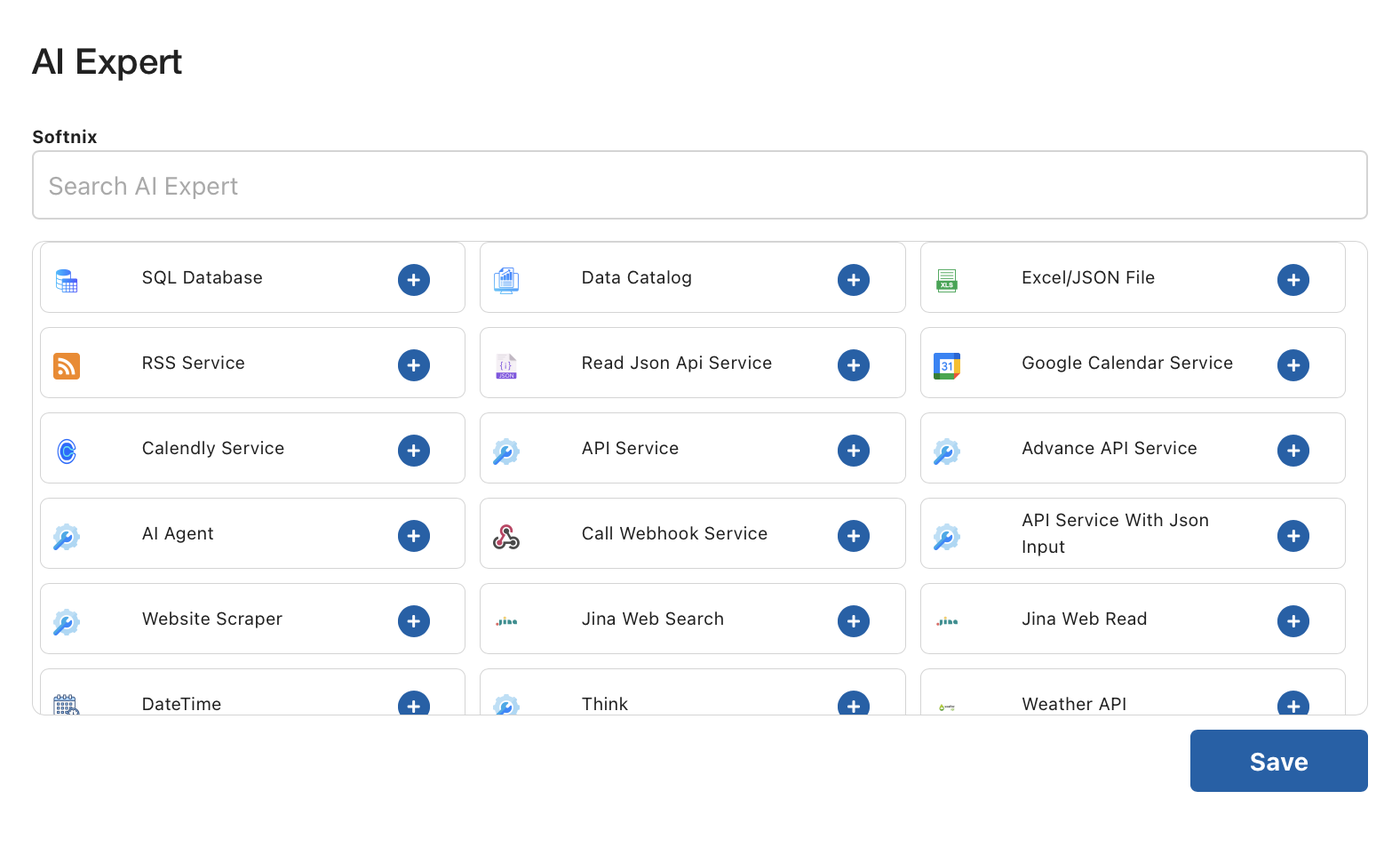The image size is (1400, 855).
Task: Click the Jina Web Read logo
Action: [946, 622]
